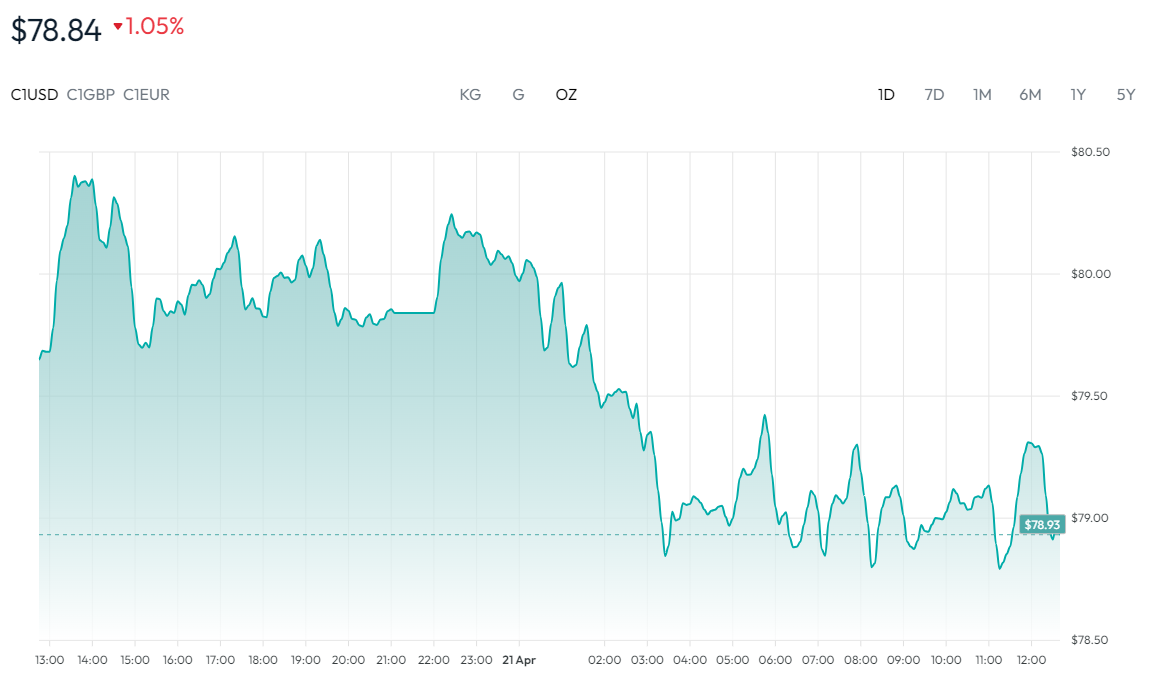This screenshot has width=1158, height=690.
Task: Switch price currency to GBP
Action: pos(91,95)
